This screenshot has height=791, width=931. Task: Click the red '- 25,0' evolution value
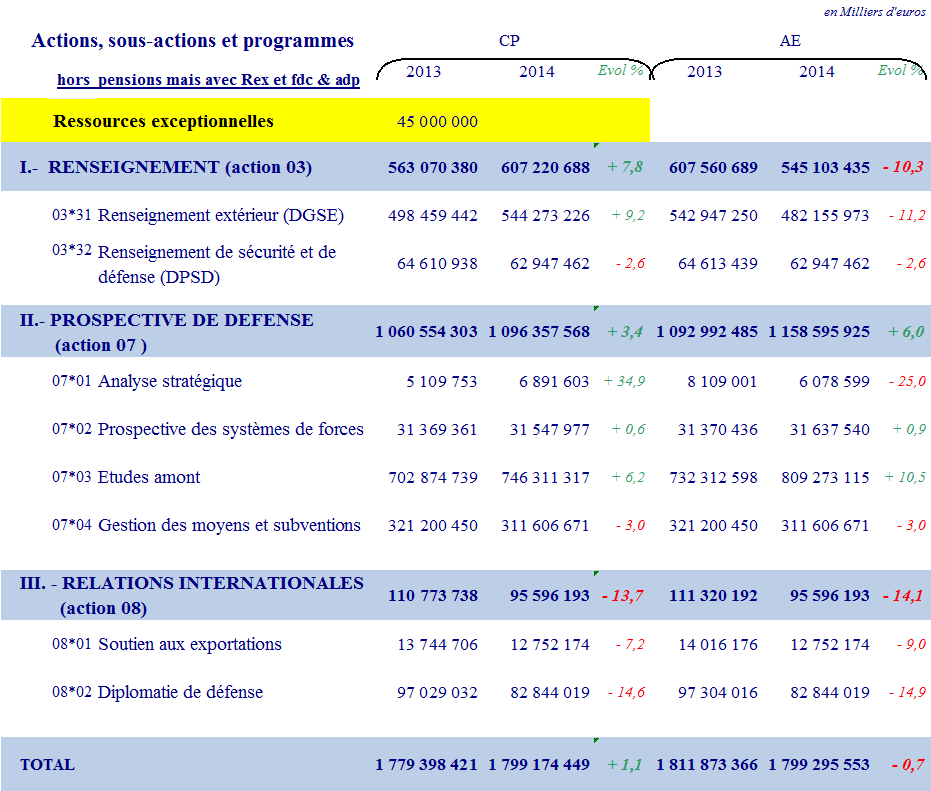click(906, 381)
